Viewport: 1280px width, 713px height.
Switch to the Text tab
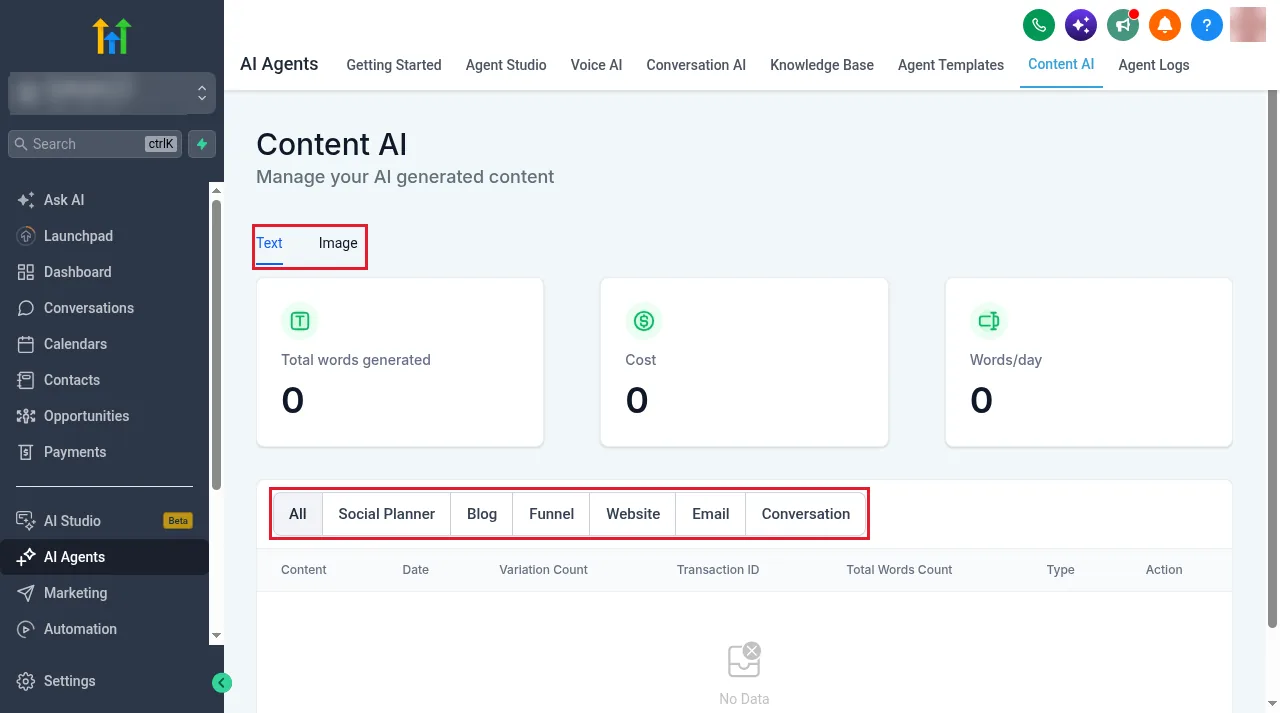[269, 243]
